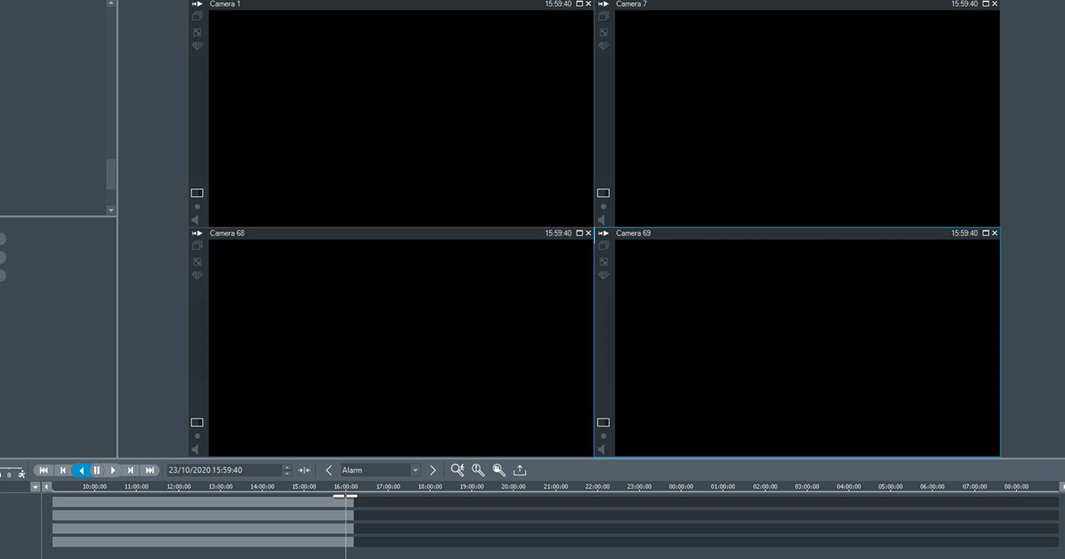Open the third magnifier search tool

[499, 470]
